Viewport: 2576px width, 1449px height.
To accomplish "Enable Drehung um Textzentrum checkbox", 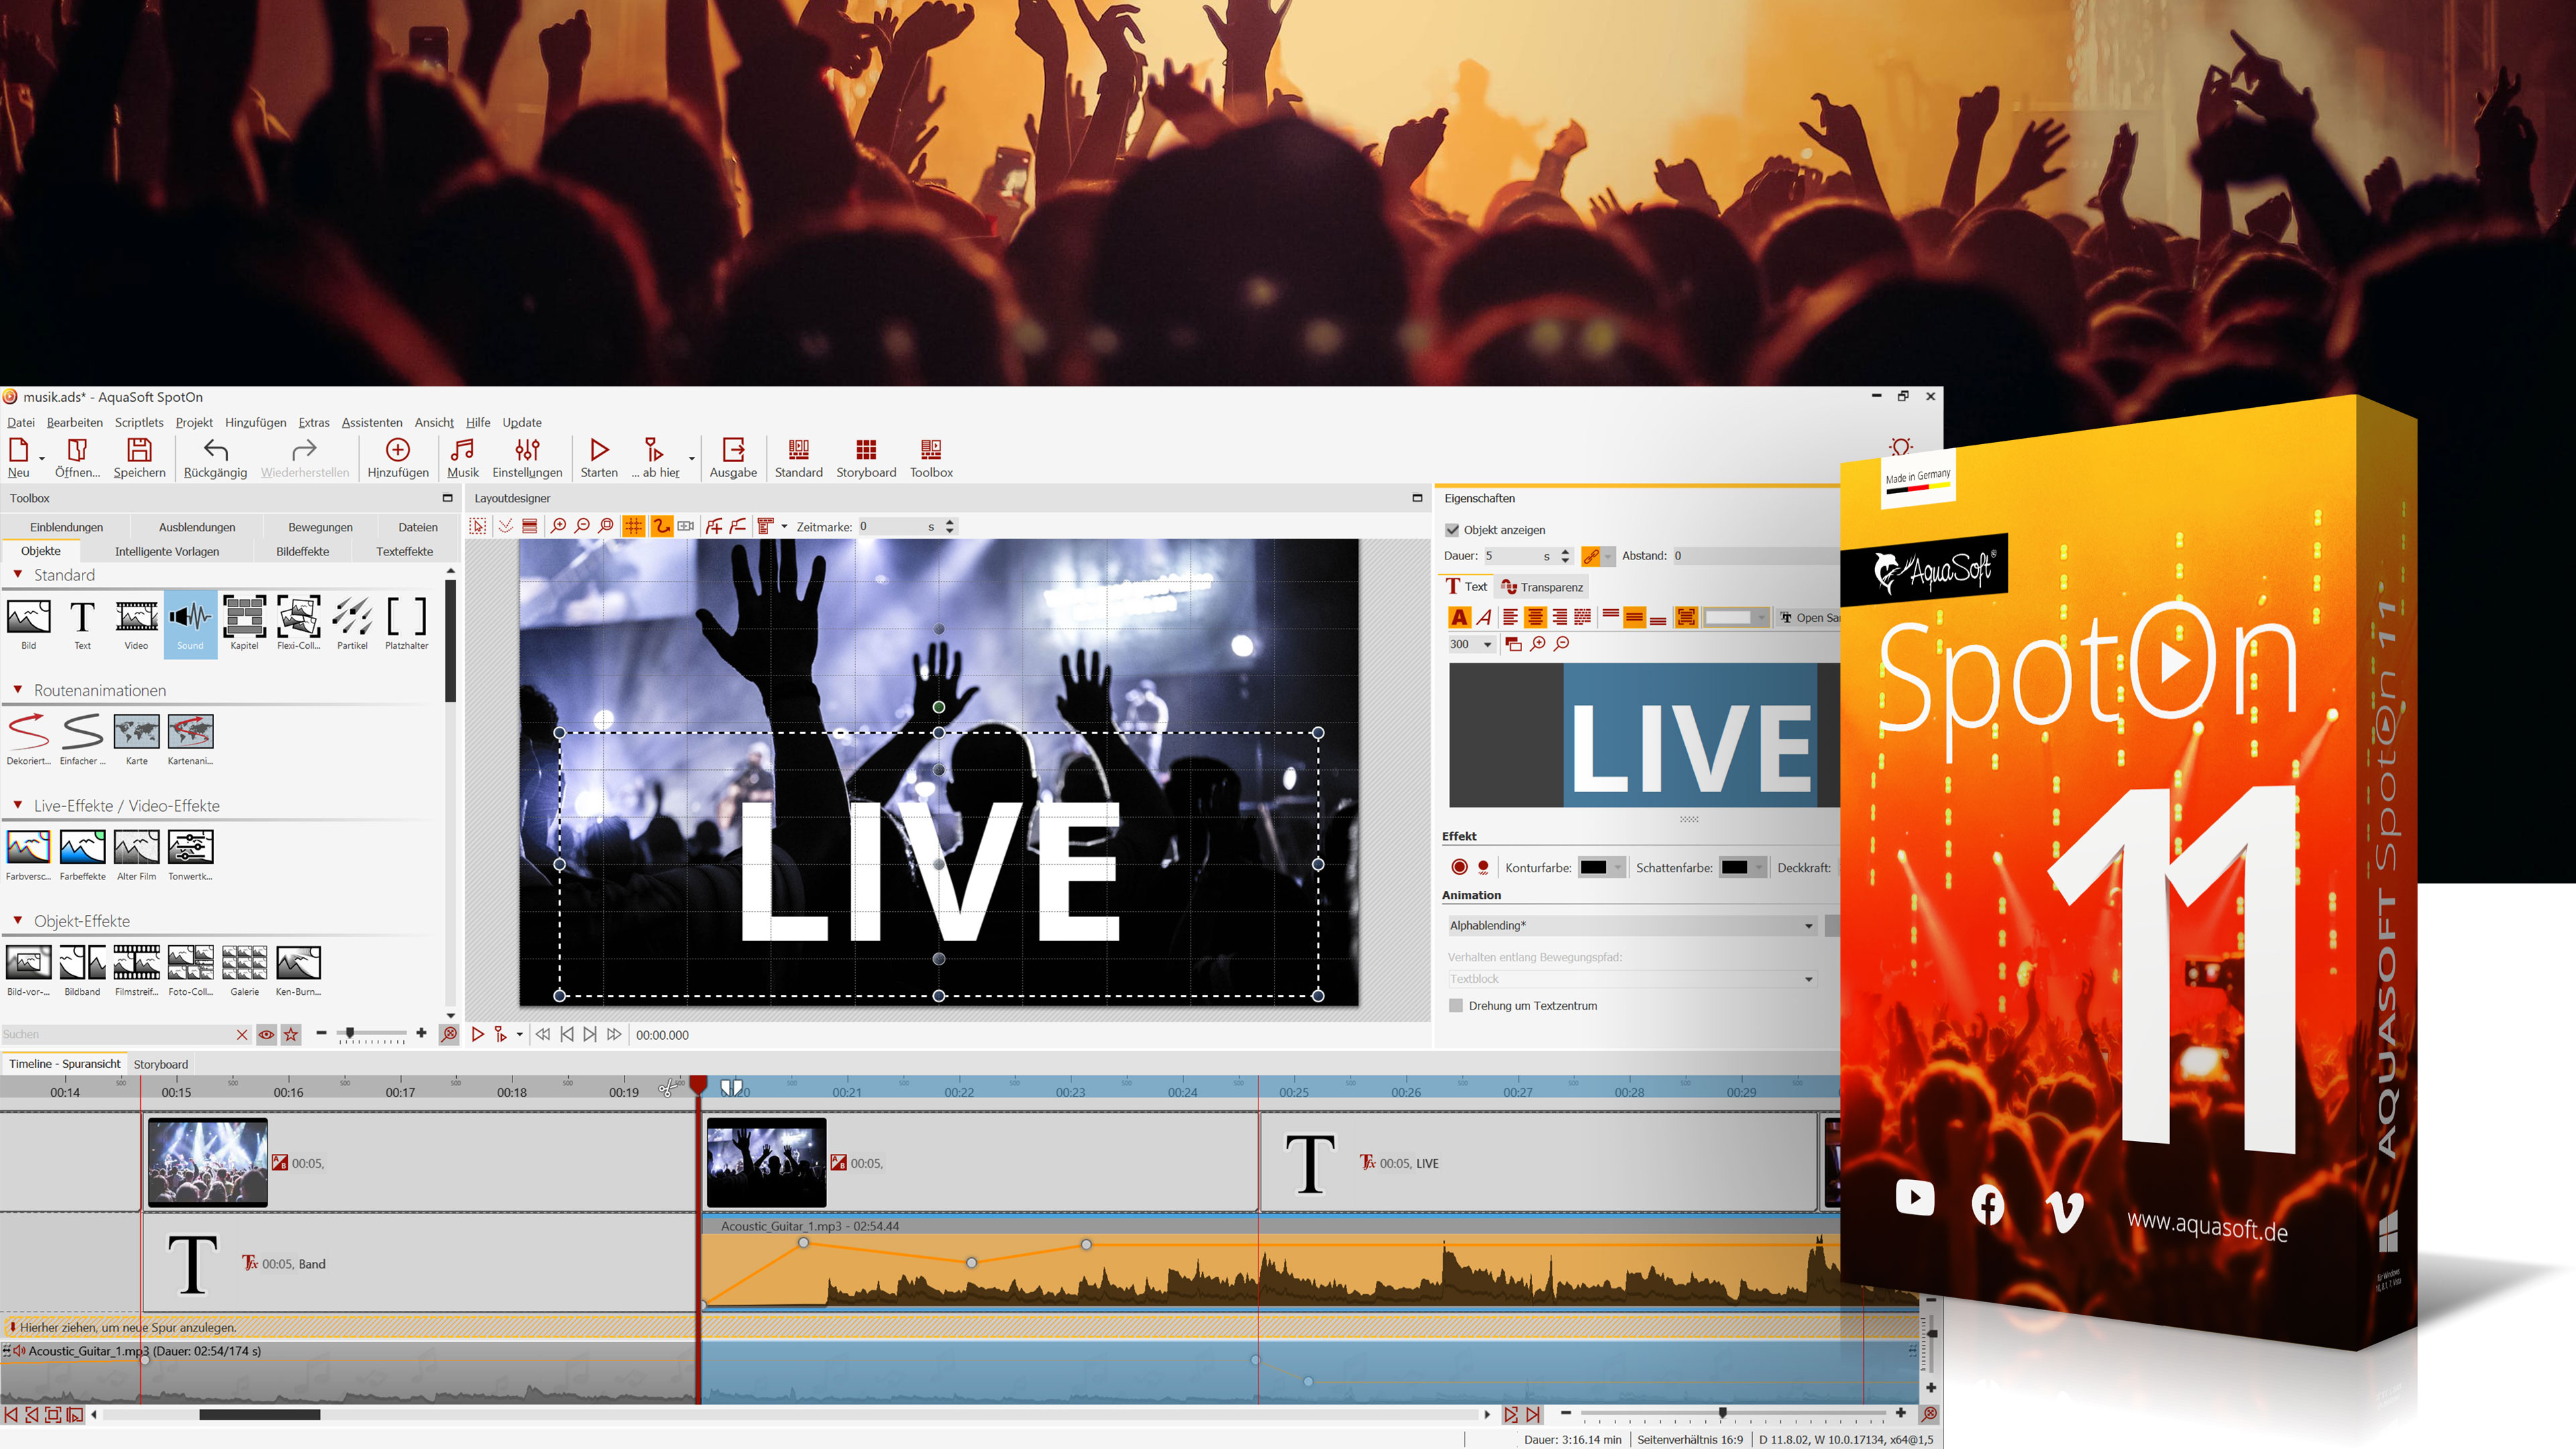I will pyautogui.click(x=1456, y=1006).
